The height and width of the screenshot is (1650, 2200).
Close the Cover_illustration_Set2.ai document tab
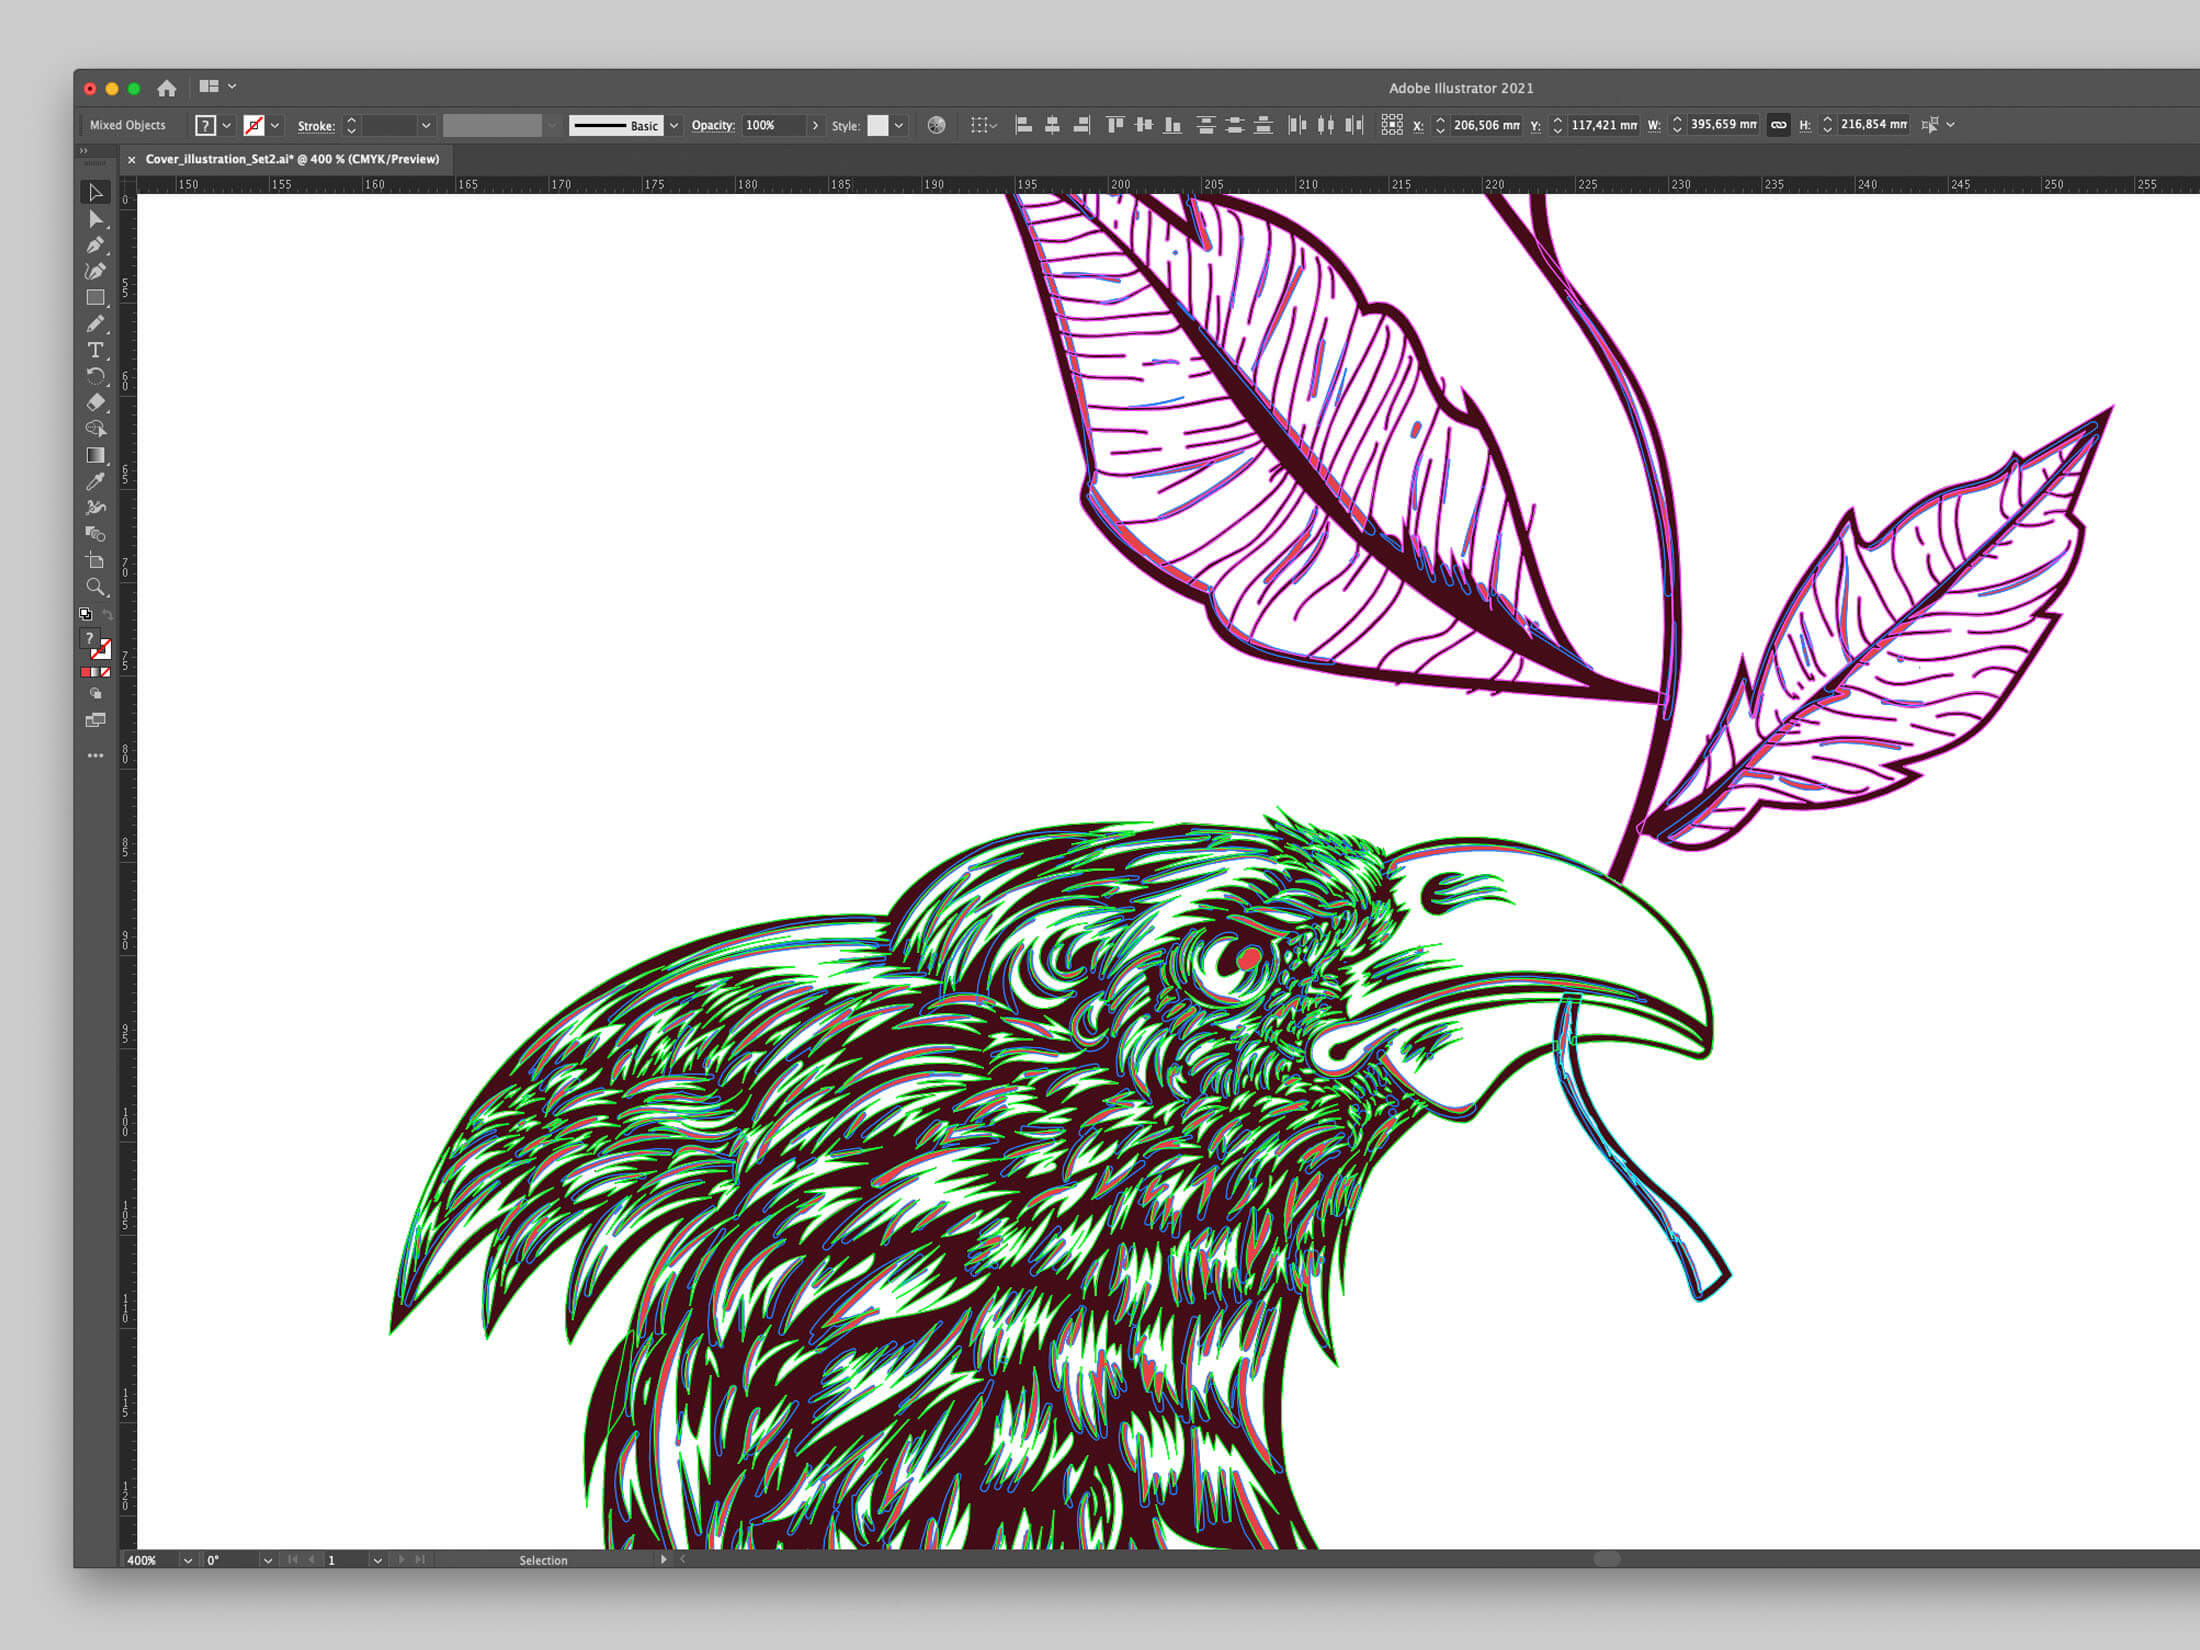[x=131, y=159]
